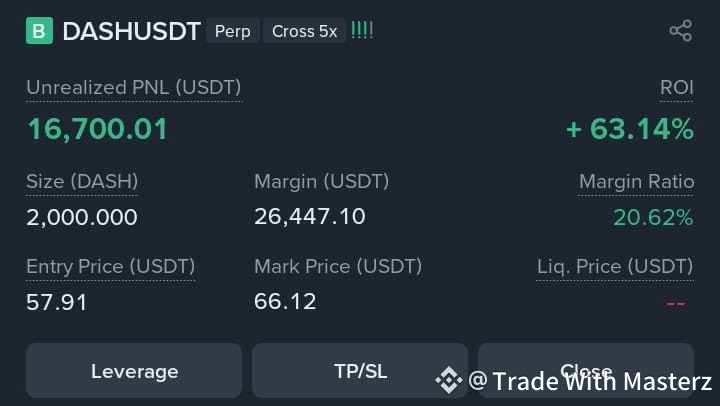Open the DASHUSDT symbol title

click(132, 31)
